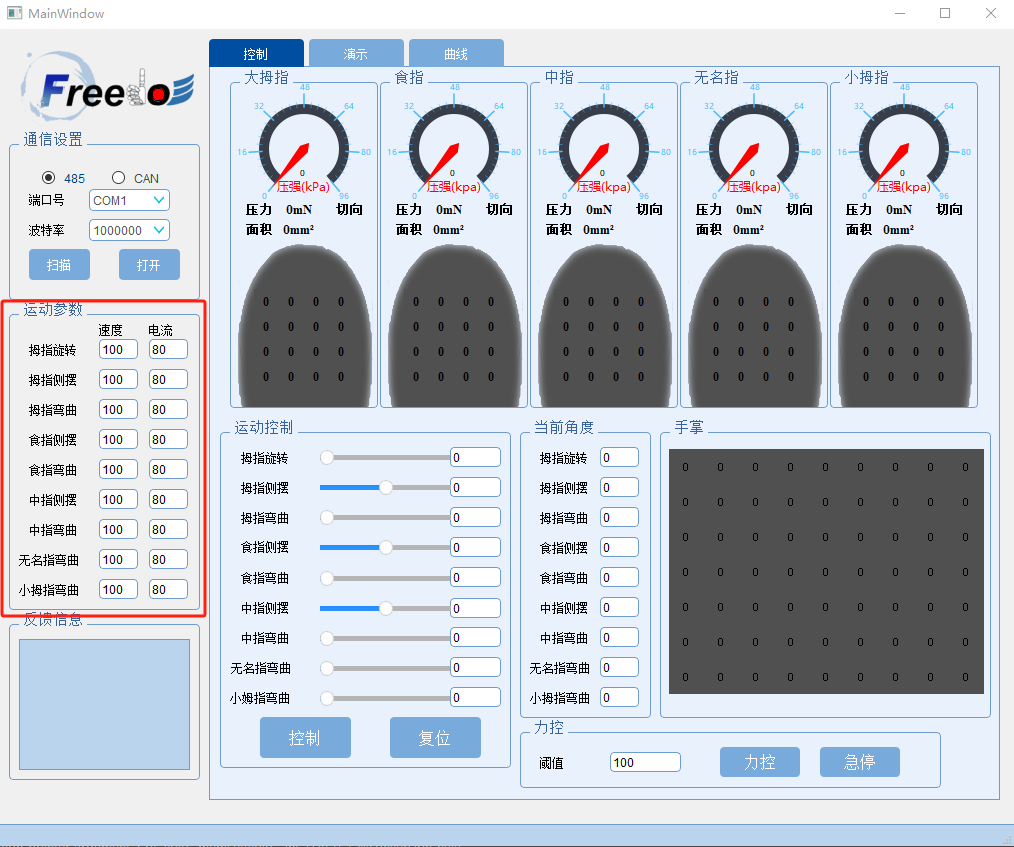Click the 中指 fingertip sensor pad image
The width and height of the screenshot is (1014, 847).
click(604, 326)
